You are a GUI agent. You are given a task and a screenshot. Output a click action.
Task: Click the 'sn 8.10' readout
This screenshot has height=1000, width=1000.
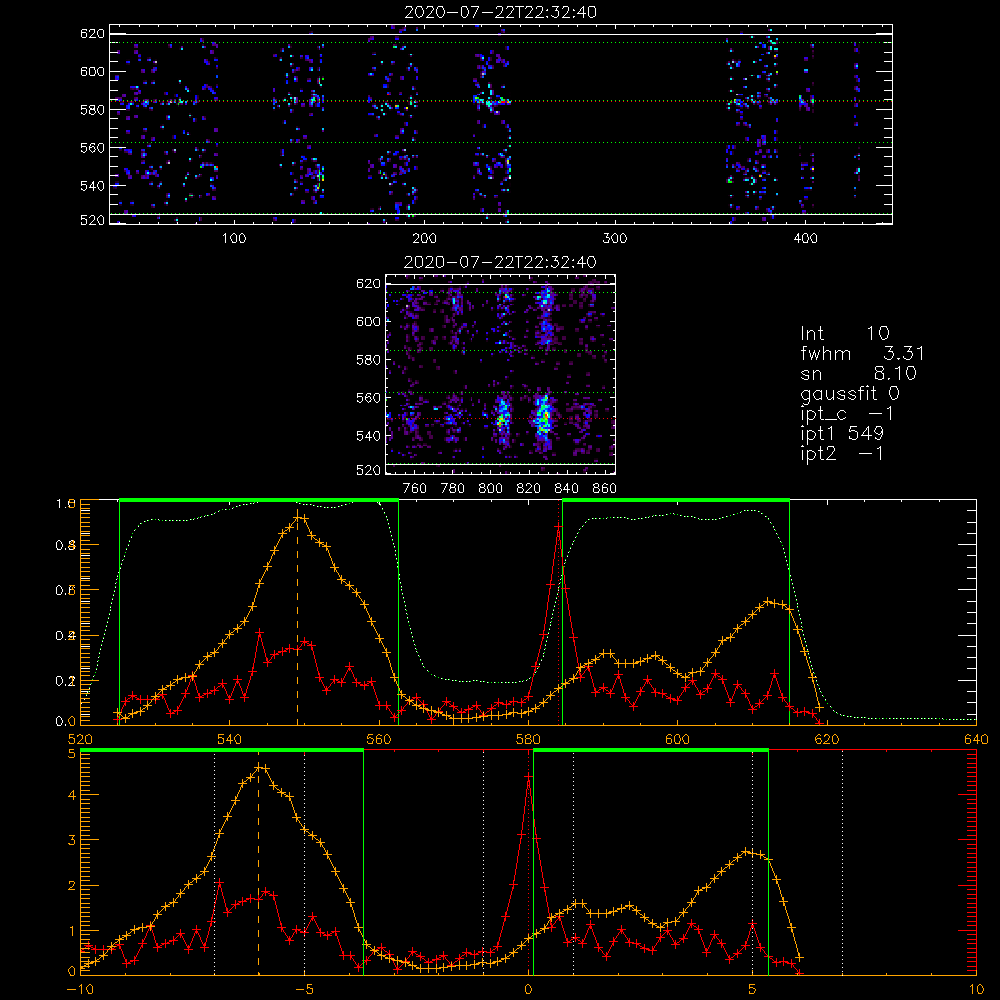[858, 373]
